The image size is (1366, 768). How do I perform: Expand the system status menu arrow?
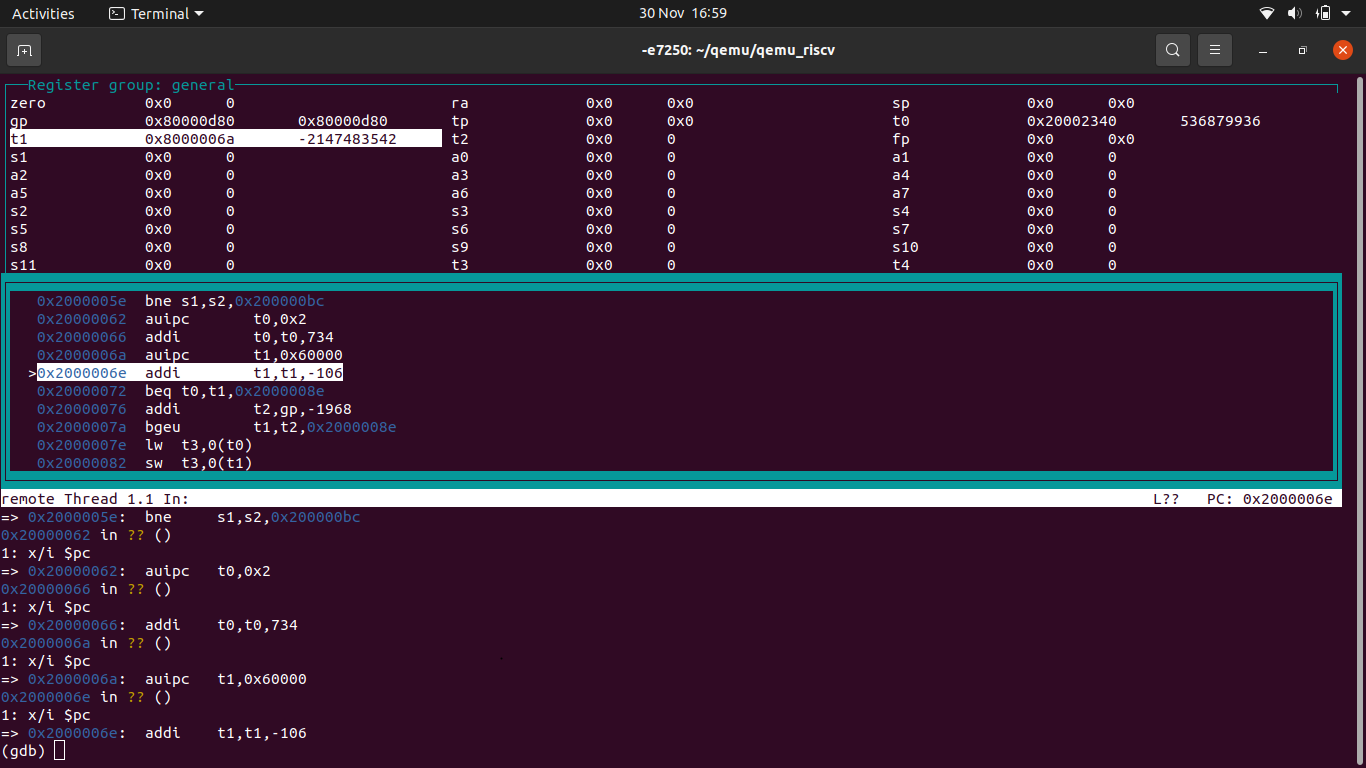coord(1345,13)
